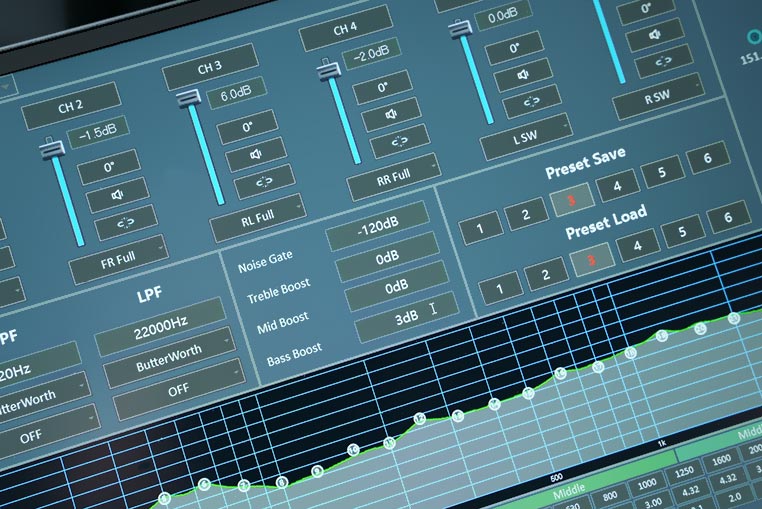
Task: Load preset 1 under Preset Load
Action: point(501,289)
